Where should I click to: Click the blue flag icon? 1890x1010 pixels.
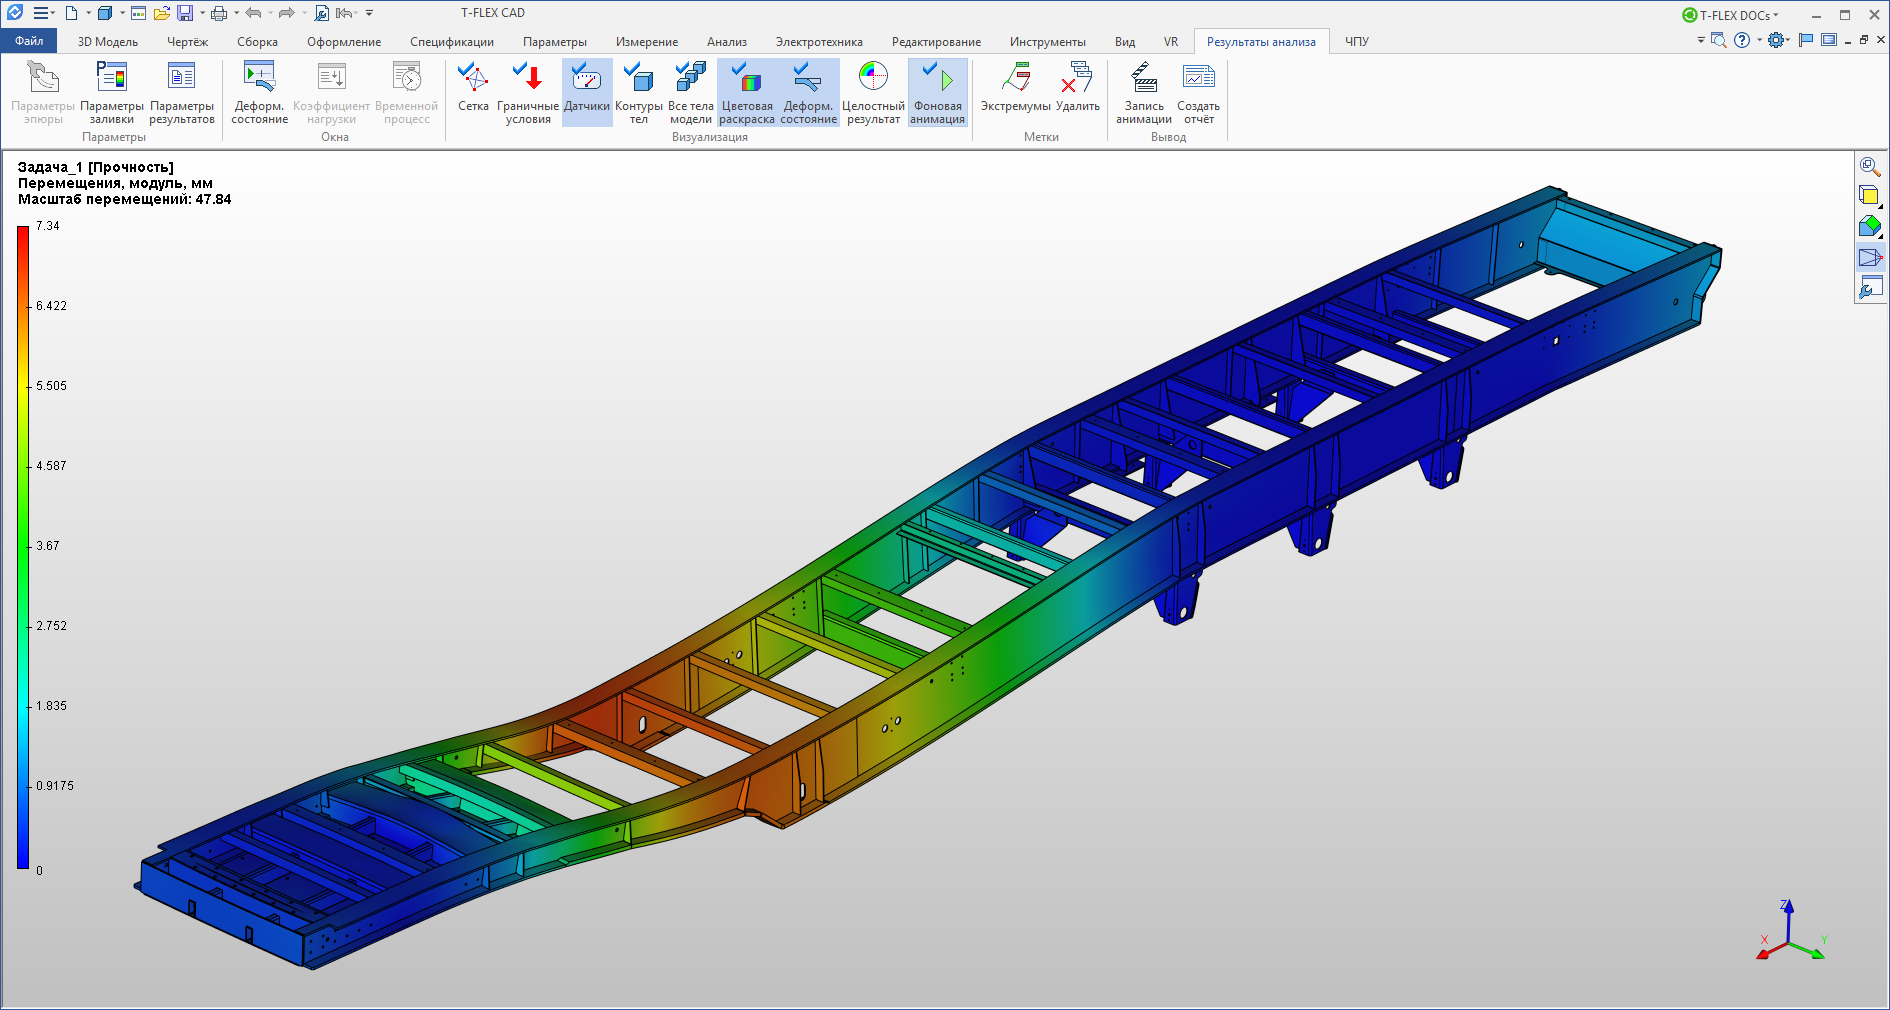coord(1806,40)
